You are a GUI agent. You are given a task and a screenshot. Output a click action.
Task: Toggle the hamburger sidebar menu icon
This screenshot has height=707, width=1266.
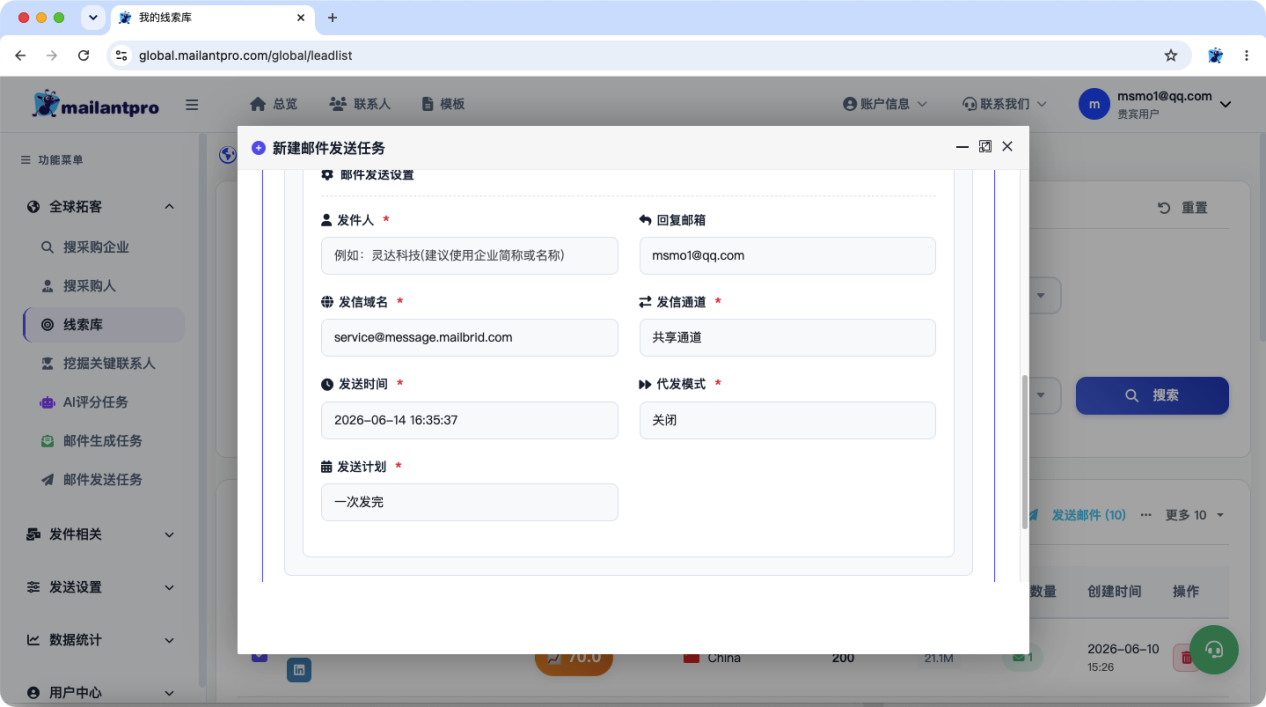192,105
